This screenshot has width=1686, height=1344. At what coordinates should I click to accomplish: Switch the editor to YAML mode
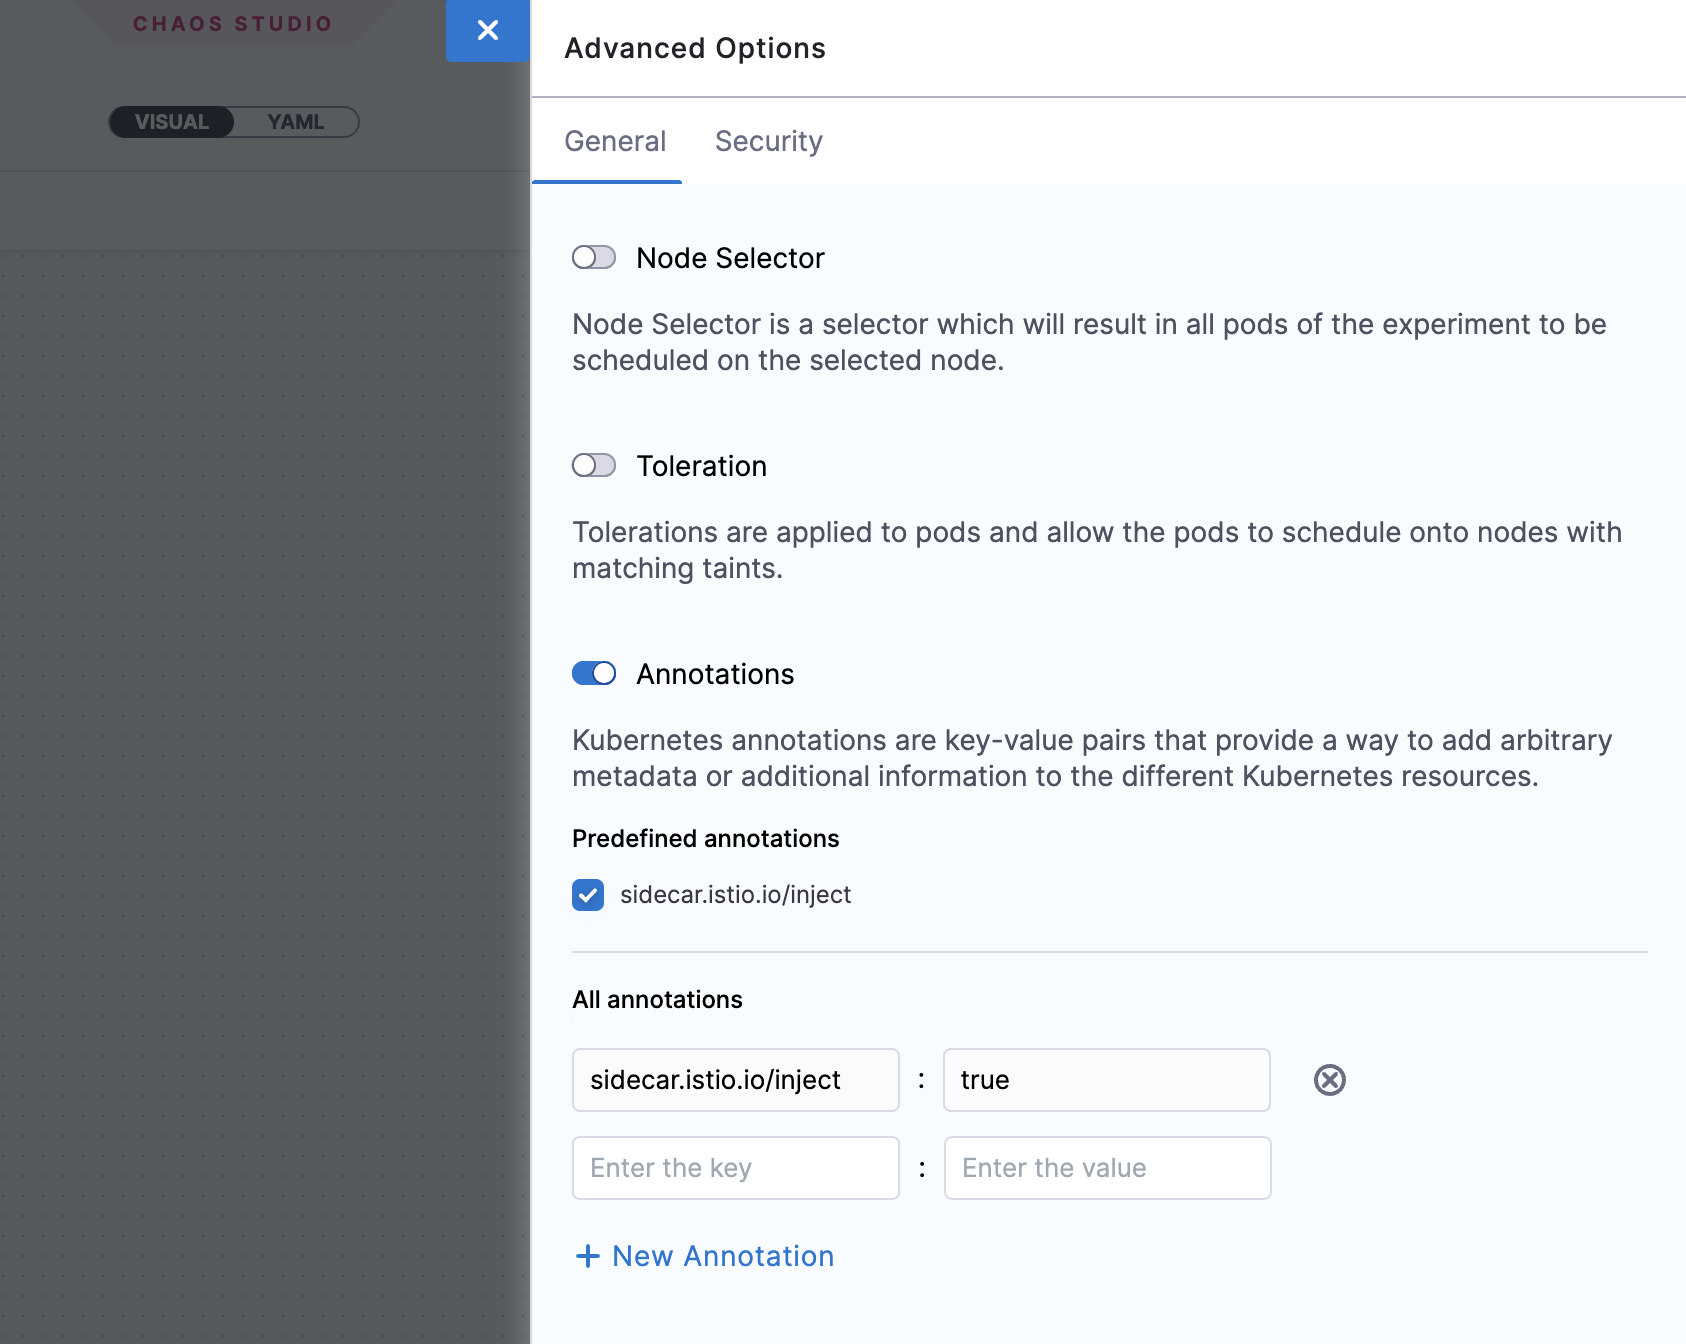coord(295,122)
